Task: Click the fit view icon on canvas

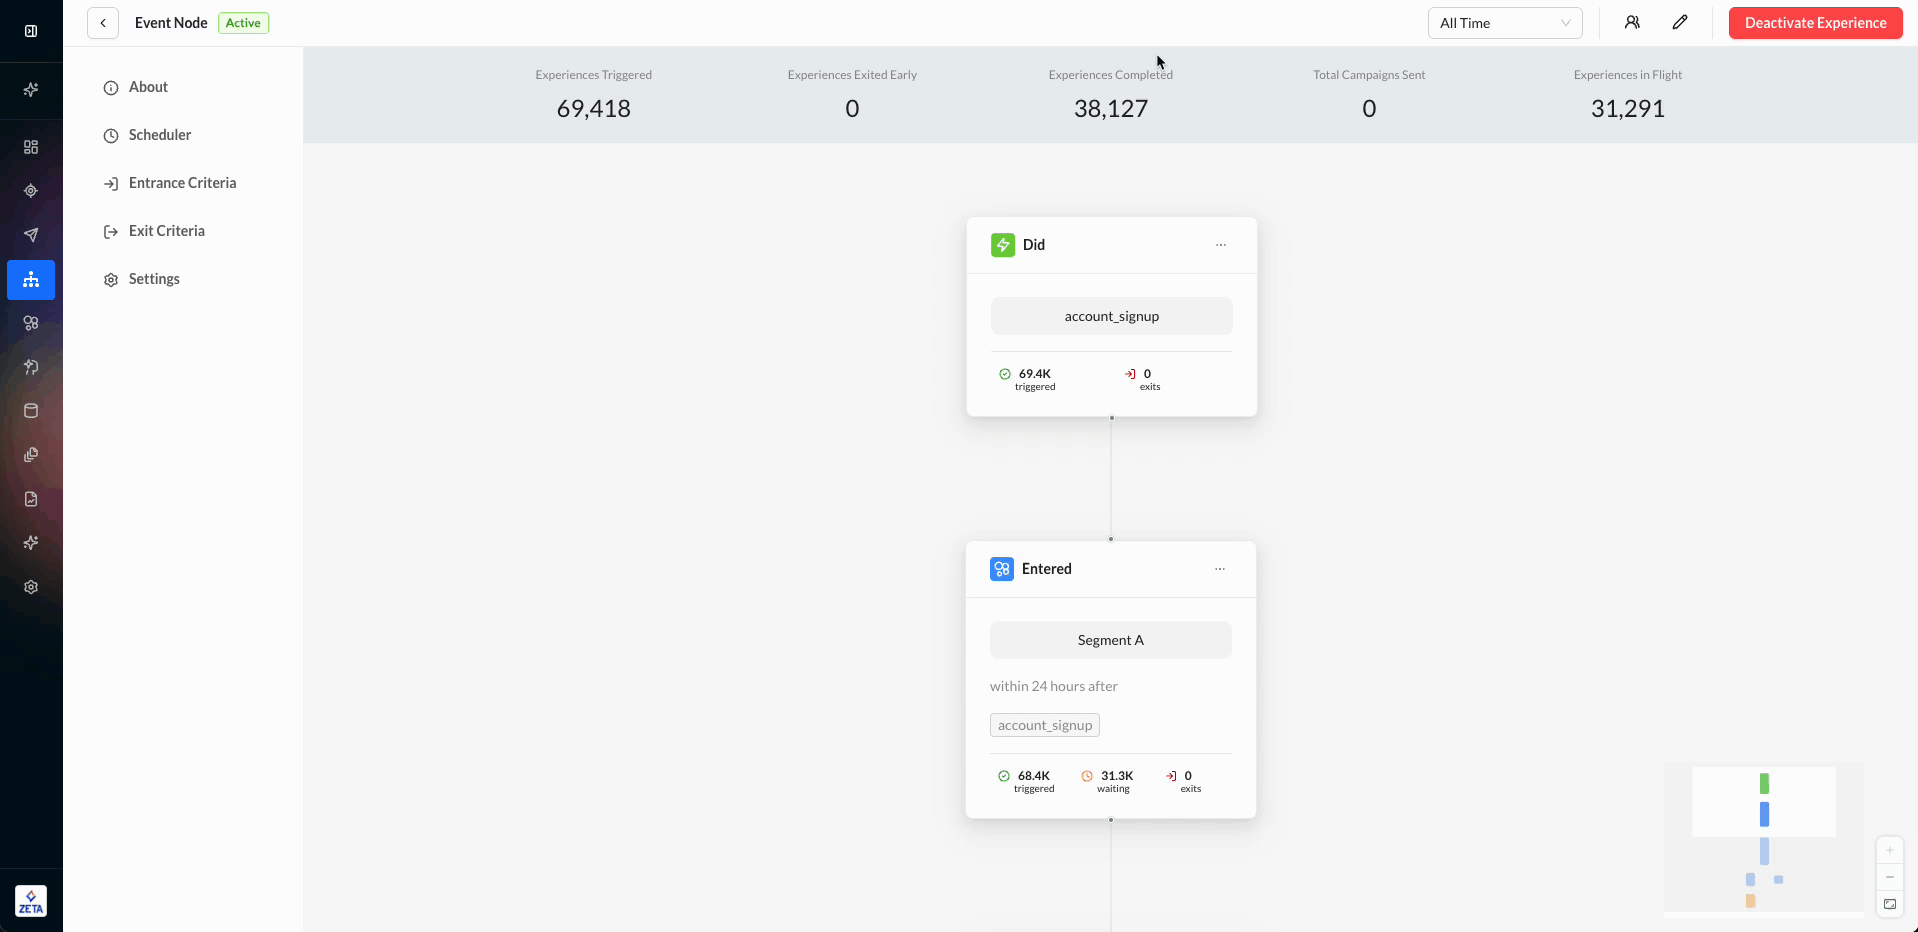Action: click(x=1890, y=904)
